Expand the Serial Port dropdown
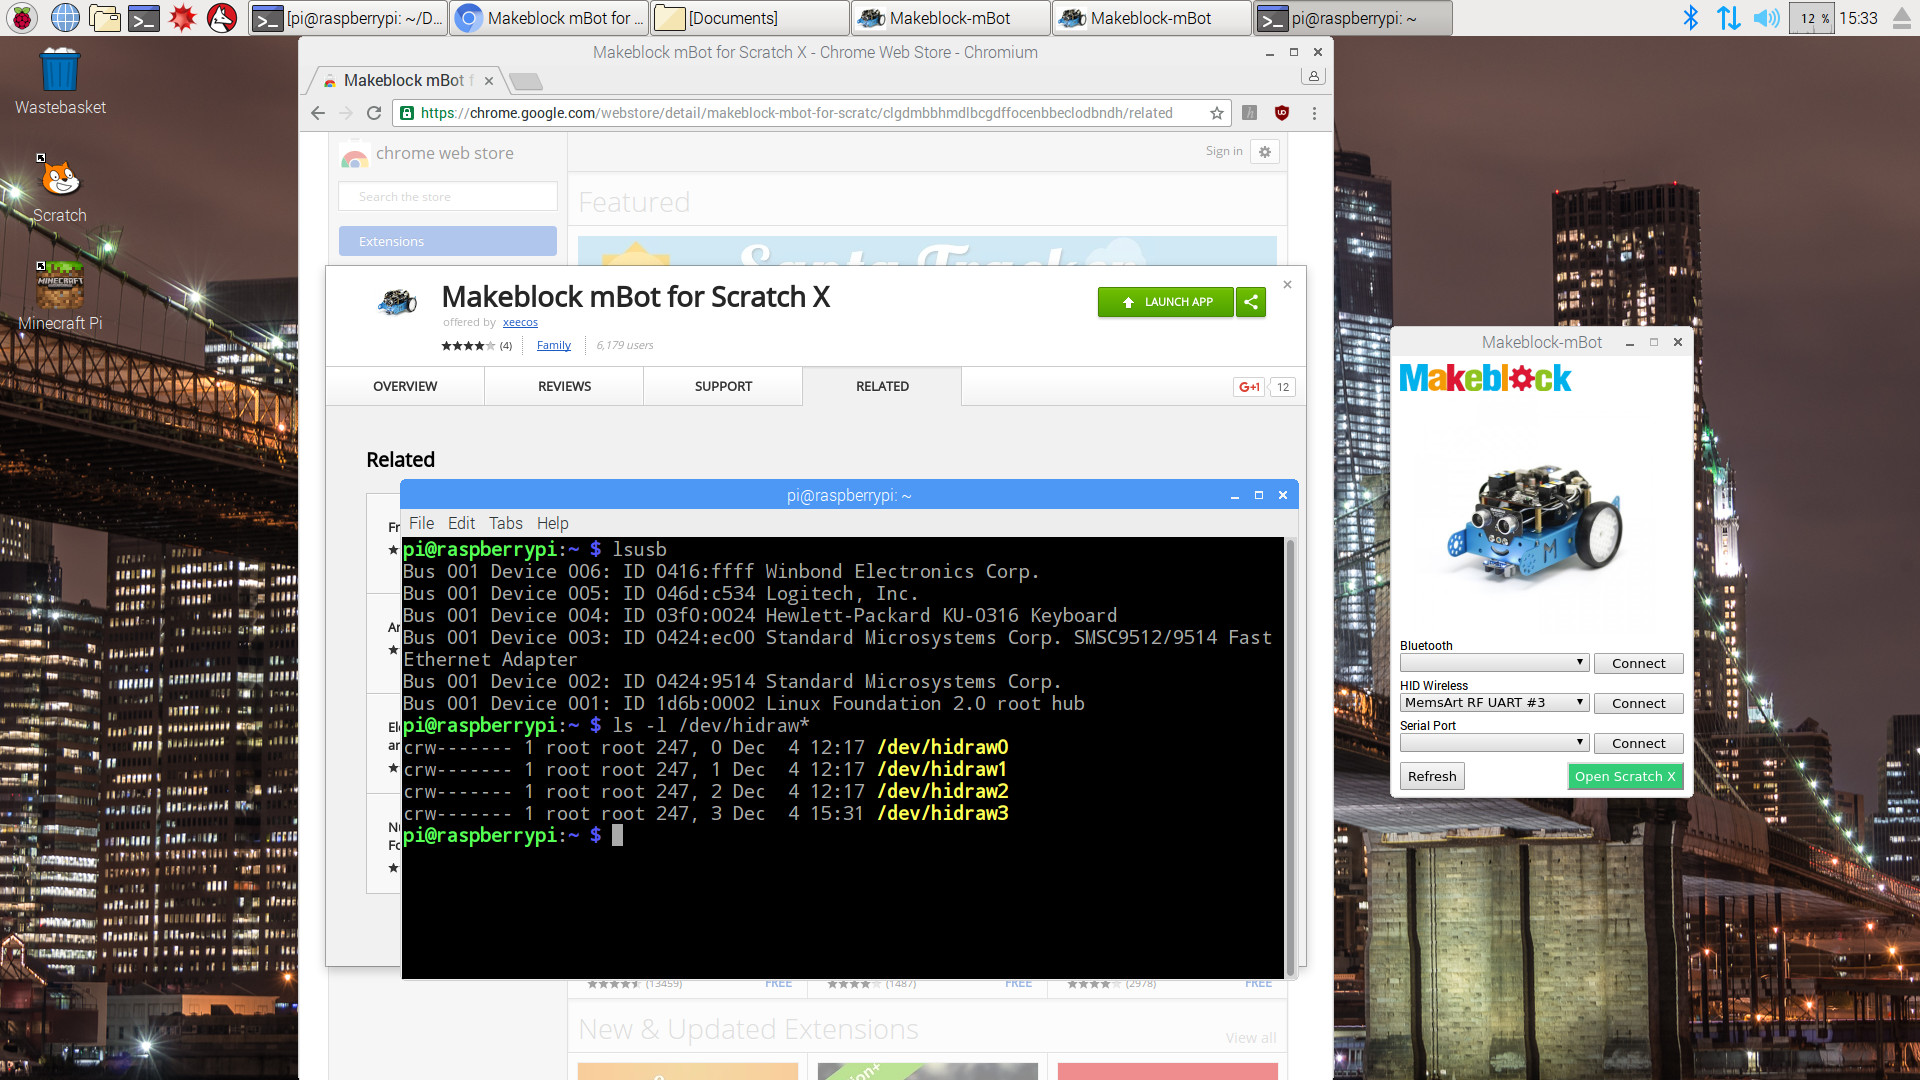1920x1080 pixels. 1494,743
